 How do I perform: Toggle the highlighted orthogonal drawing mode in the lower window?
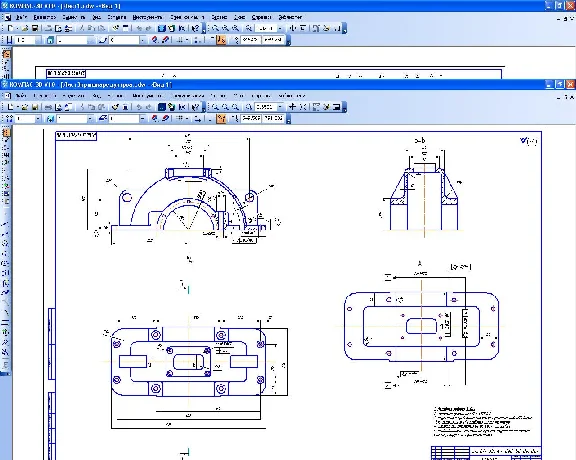point(221,118)
